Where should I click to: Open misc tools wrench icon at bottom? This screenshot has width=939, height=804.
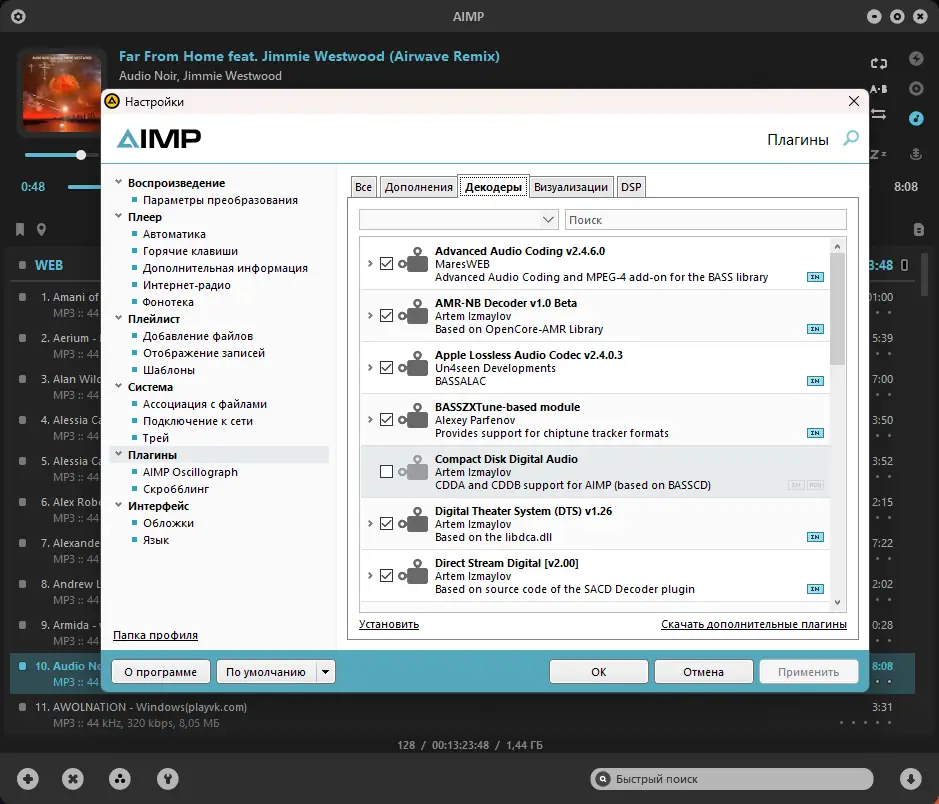pyautogui.click(x=168, y=779)
